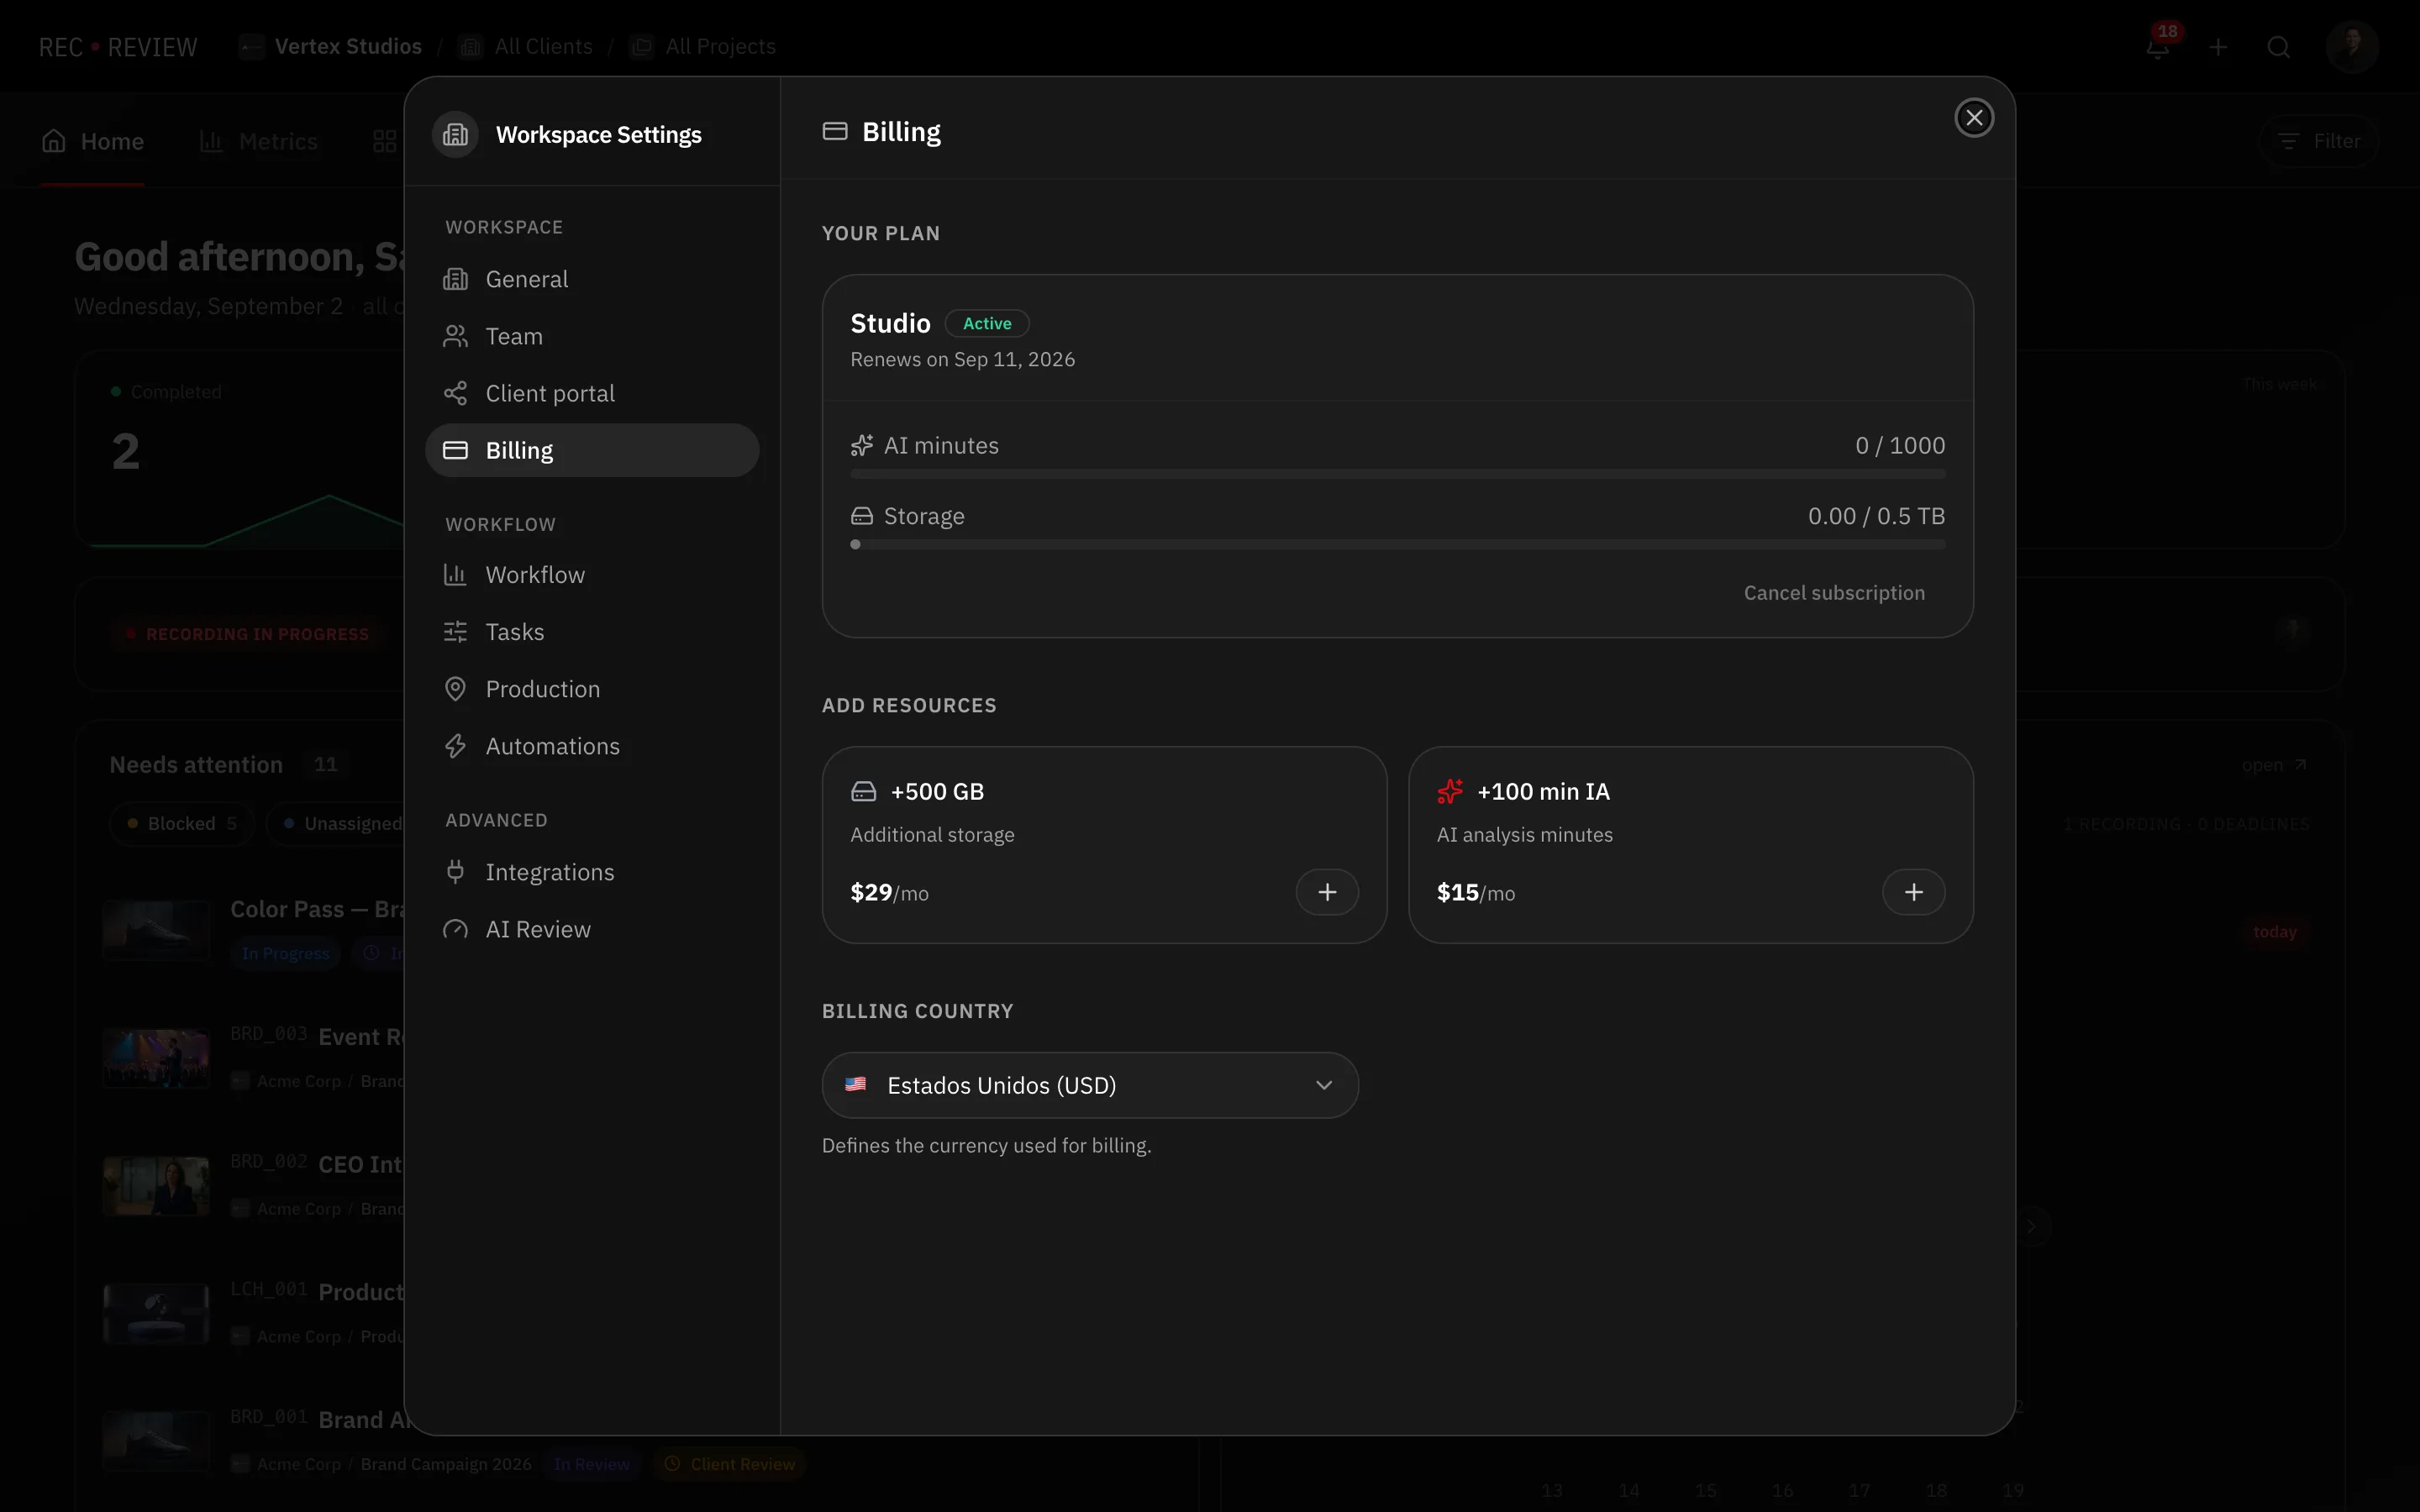The image size is (2420, 1512).
Task: Click the +500 GB storage drive icon
Action: [863, 792]
